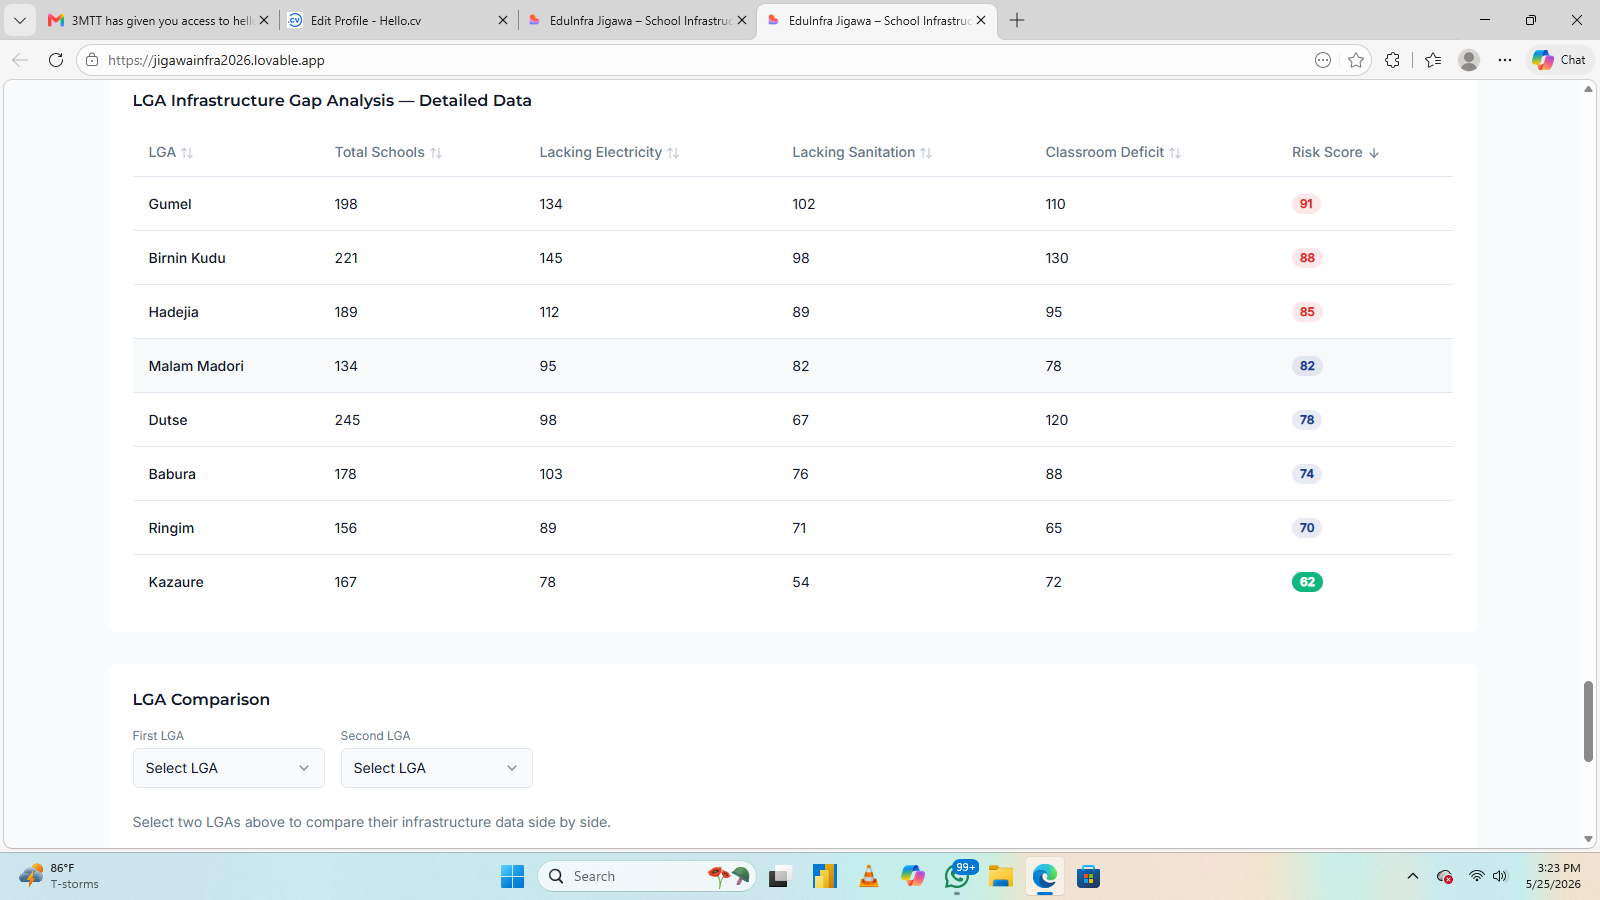Image resolution: width=1600 pixels, height=900 pixels.
Task: Close the Edit Profile tab
Action: [x=503, y=20]
